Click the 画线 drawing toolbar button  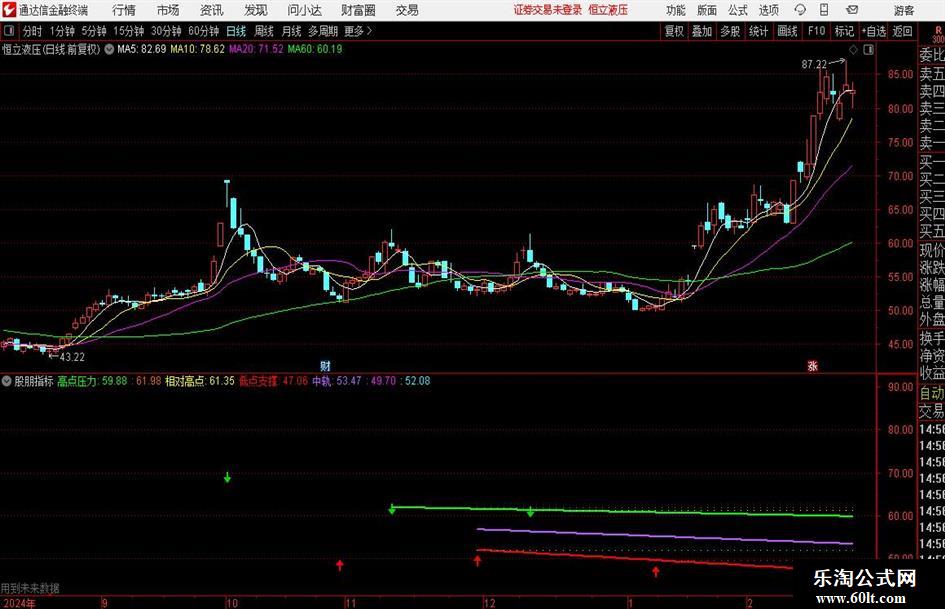click(788, 31)
